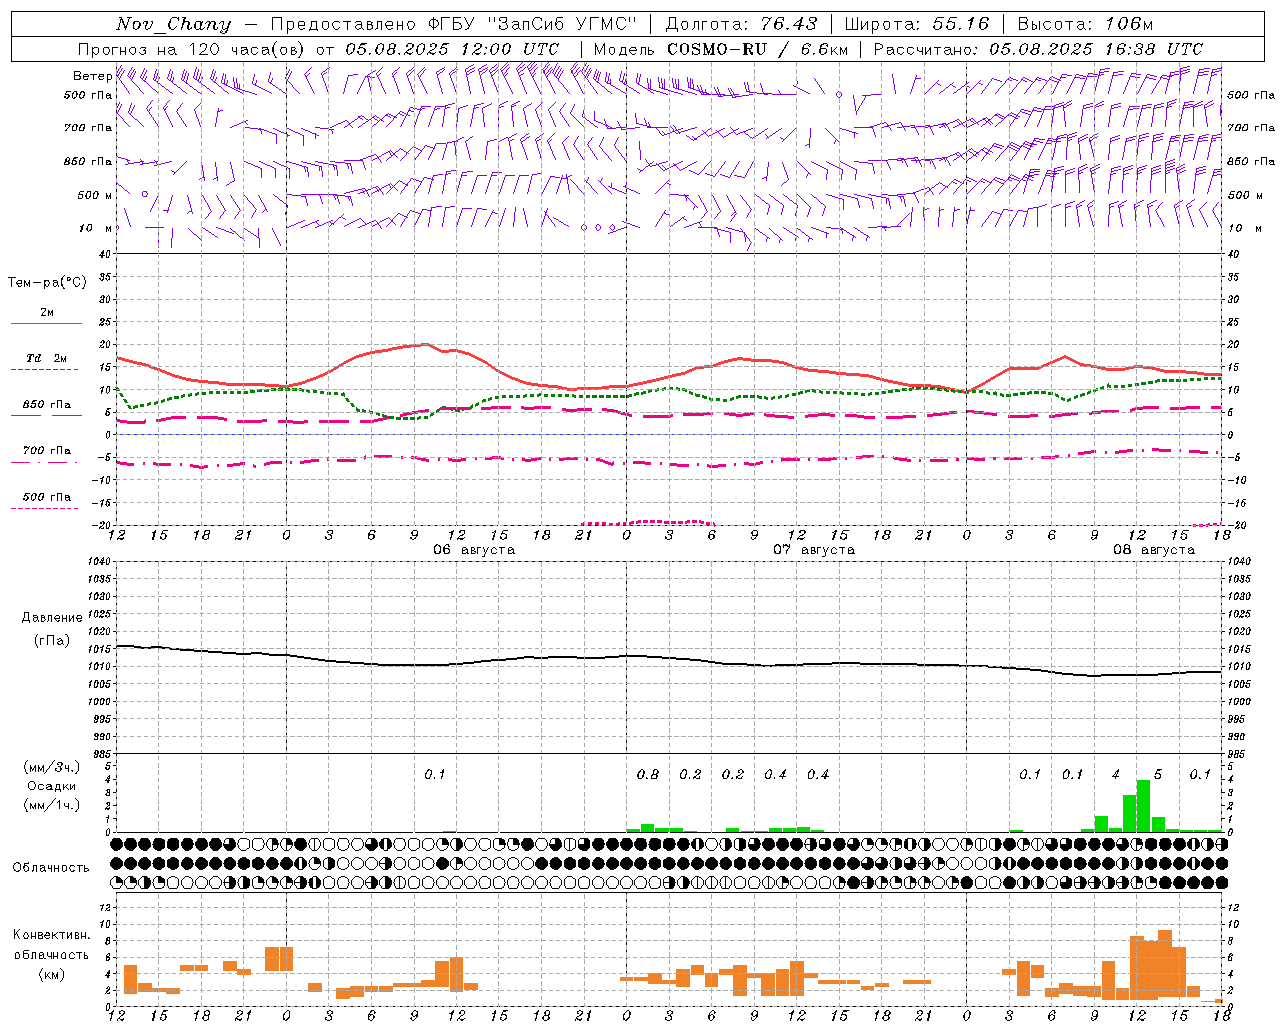Screen dimensions: 1280x1024
Task: Click the model label COSMO-RU / 6.6км
Action: tap(757, 49)
